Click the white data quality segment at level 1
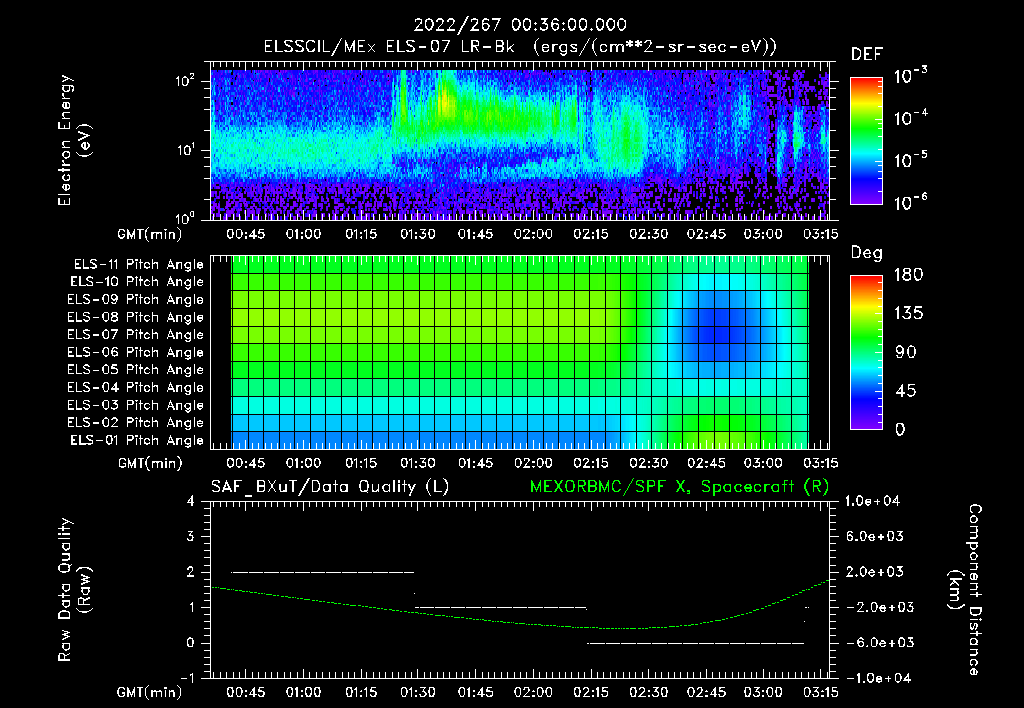The width and height of the screenshot is (1024, 708). click(x=501, y=607)
